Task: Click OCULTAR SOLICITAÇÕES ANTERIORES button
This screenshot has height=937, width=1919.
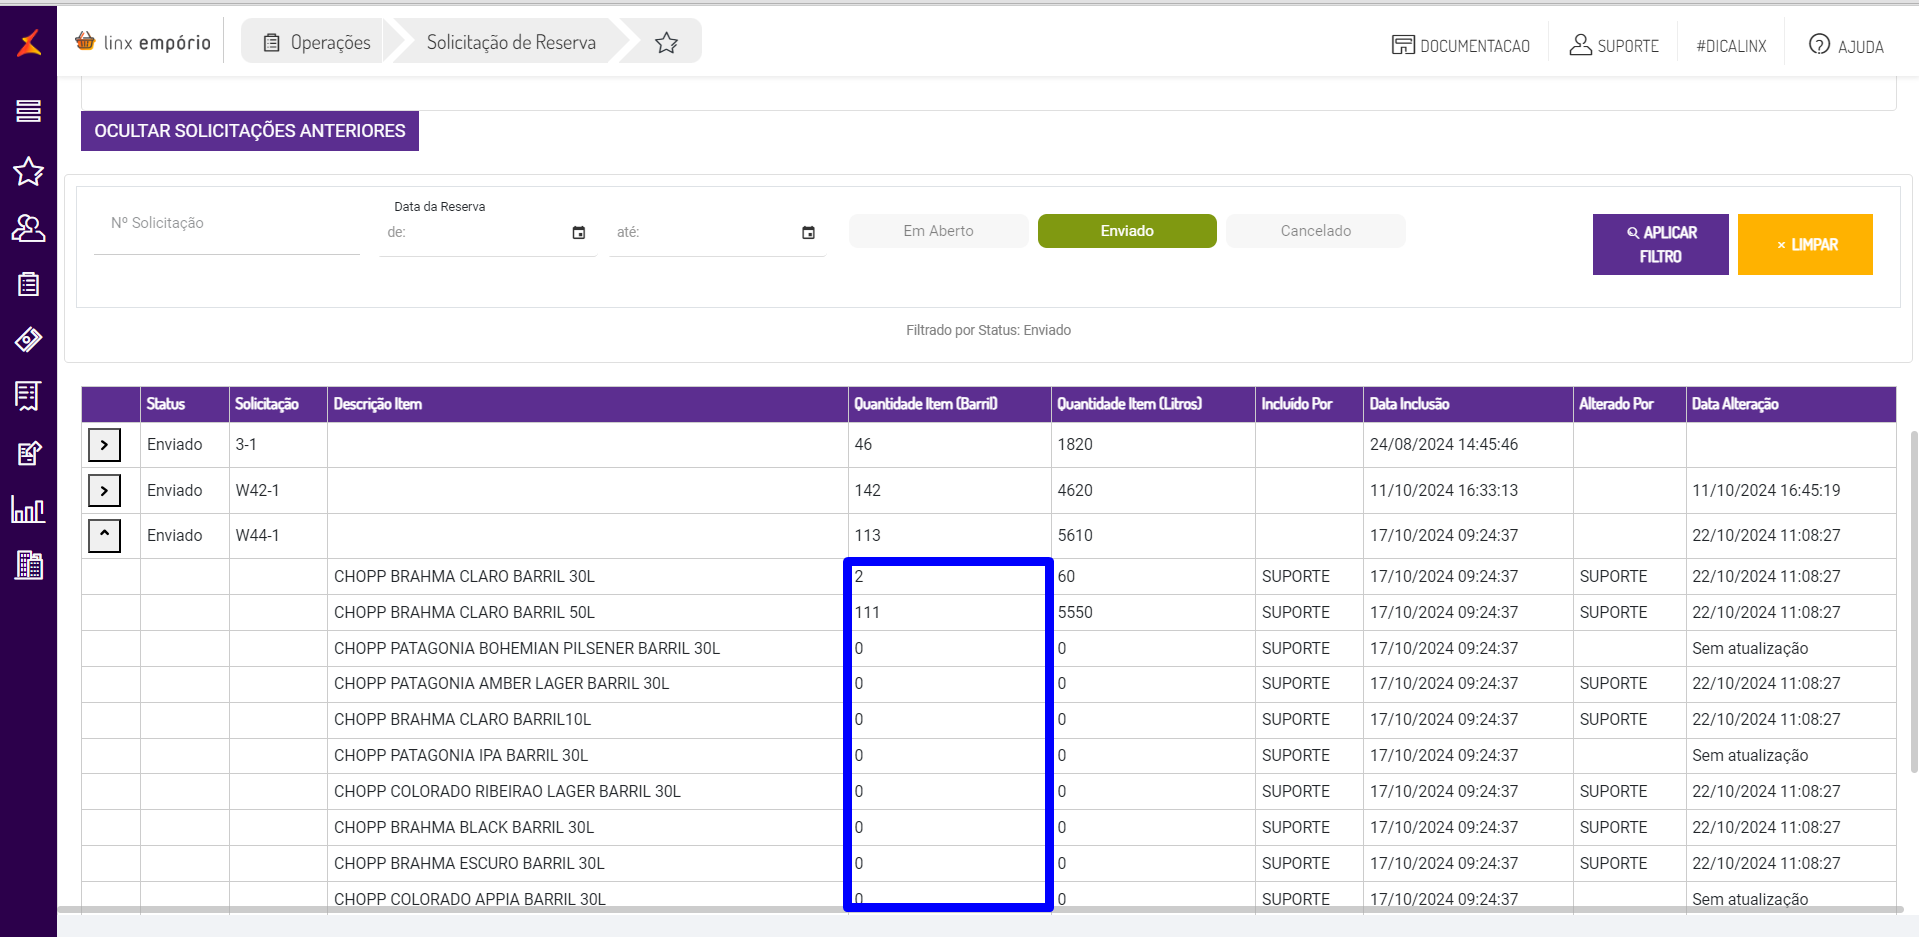Action: click(x=250, y=131)
